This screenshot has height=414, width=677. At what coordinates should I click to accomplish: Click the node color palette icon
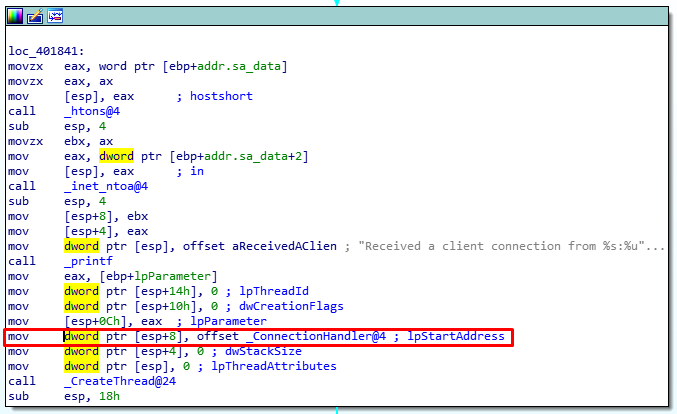[x=13, y=16]
